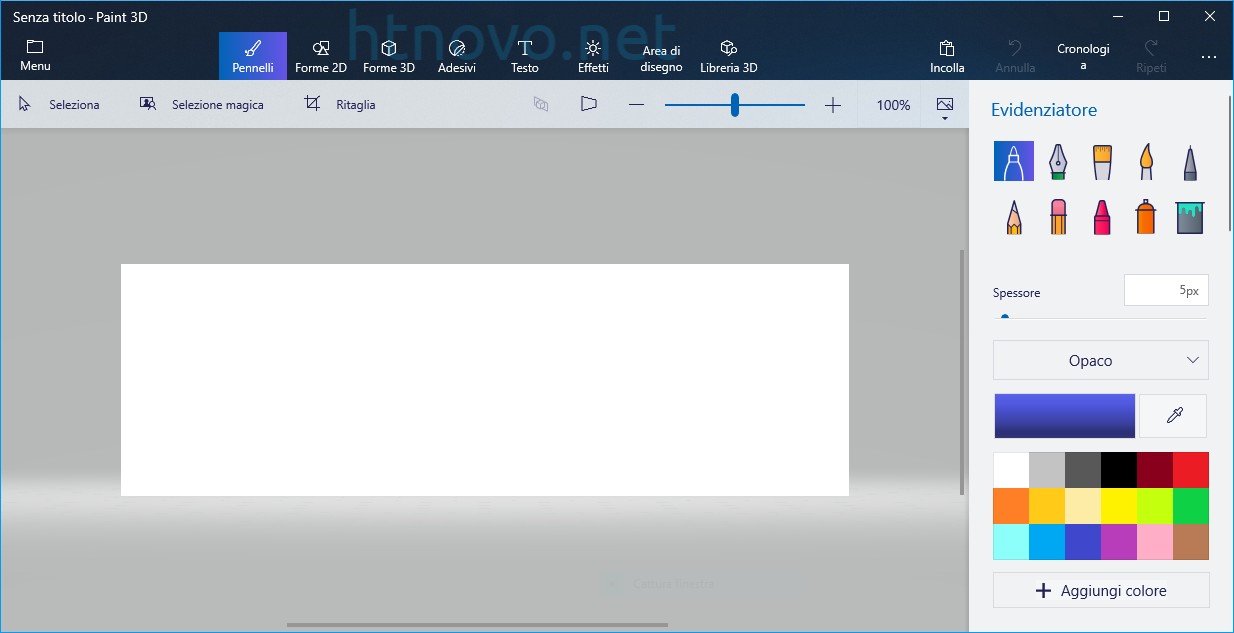Screen dimensions: 1234x633
Task: Switch to the Forme 3D tab
Action: pos(389,55)
